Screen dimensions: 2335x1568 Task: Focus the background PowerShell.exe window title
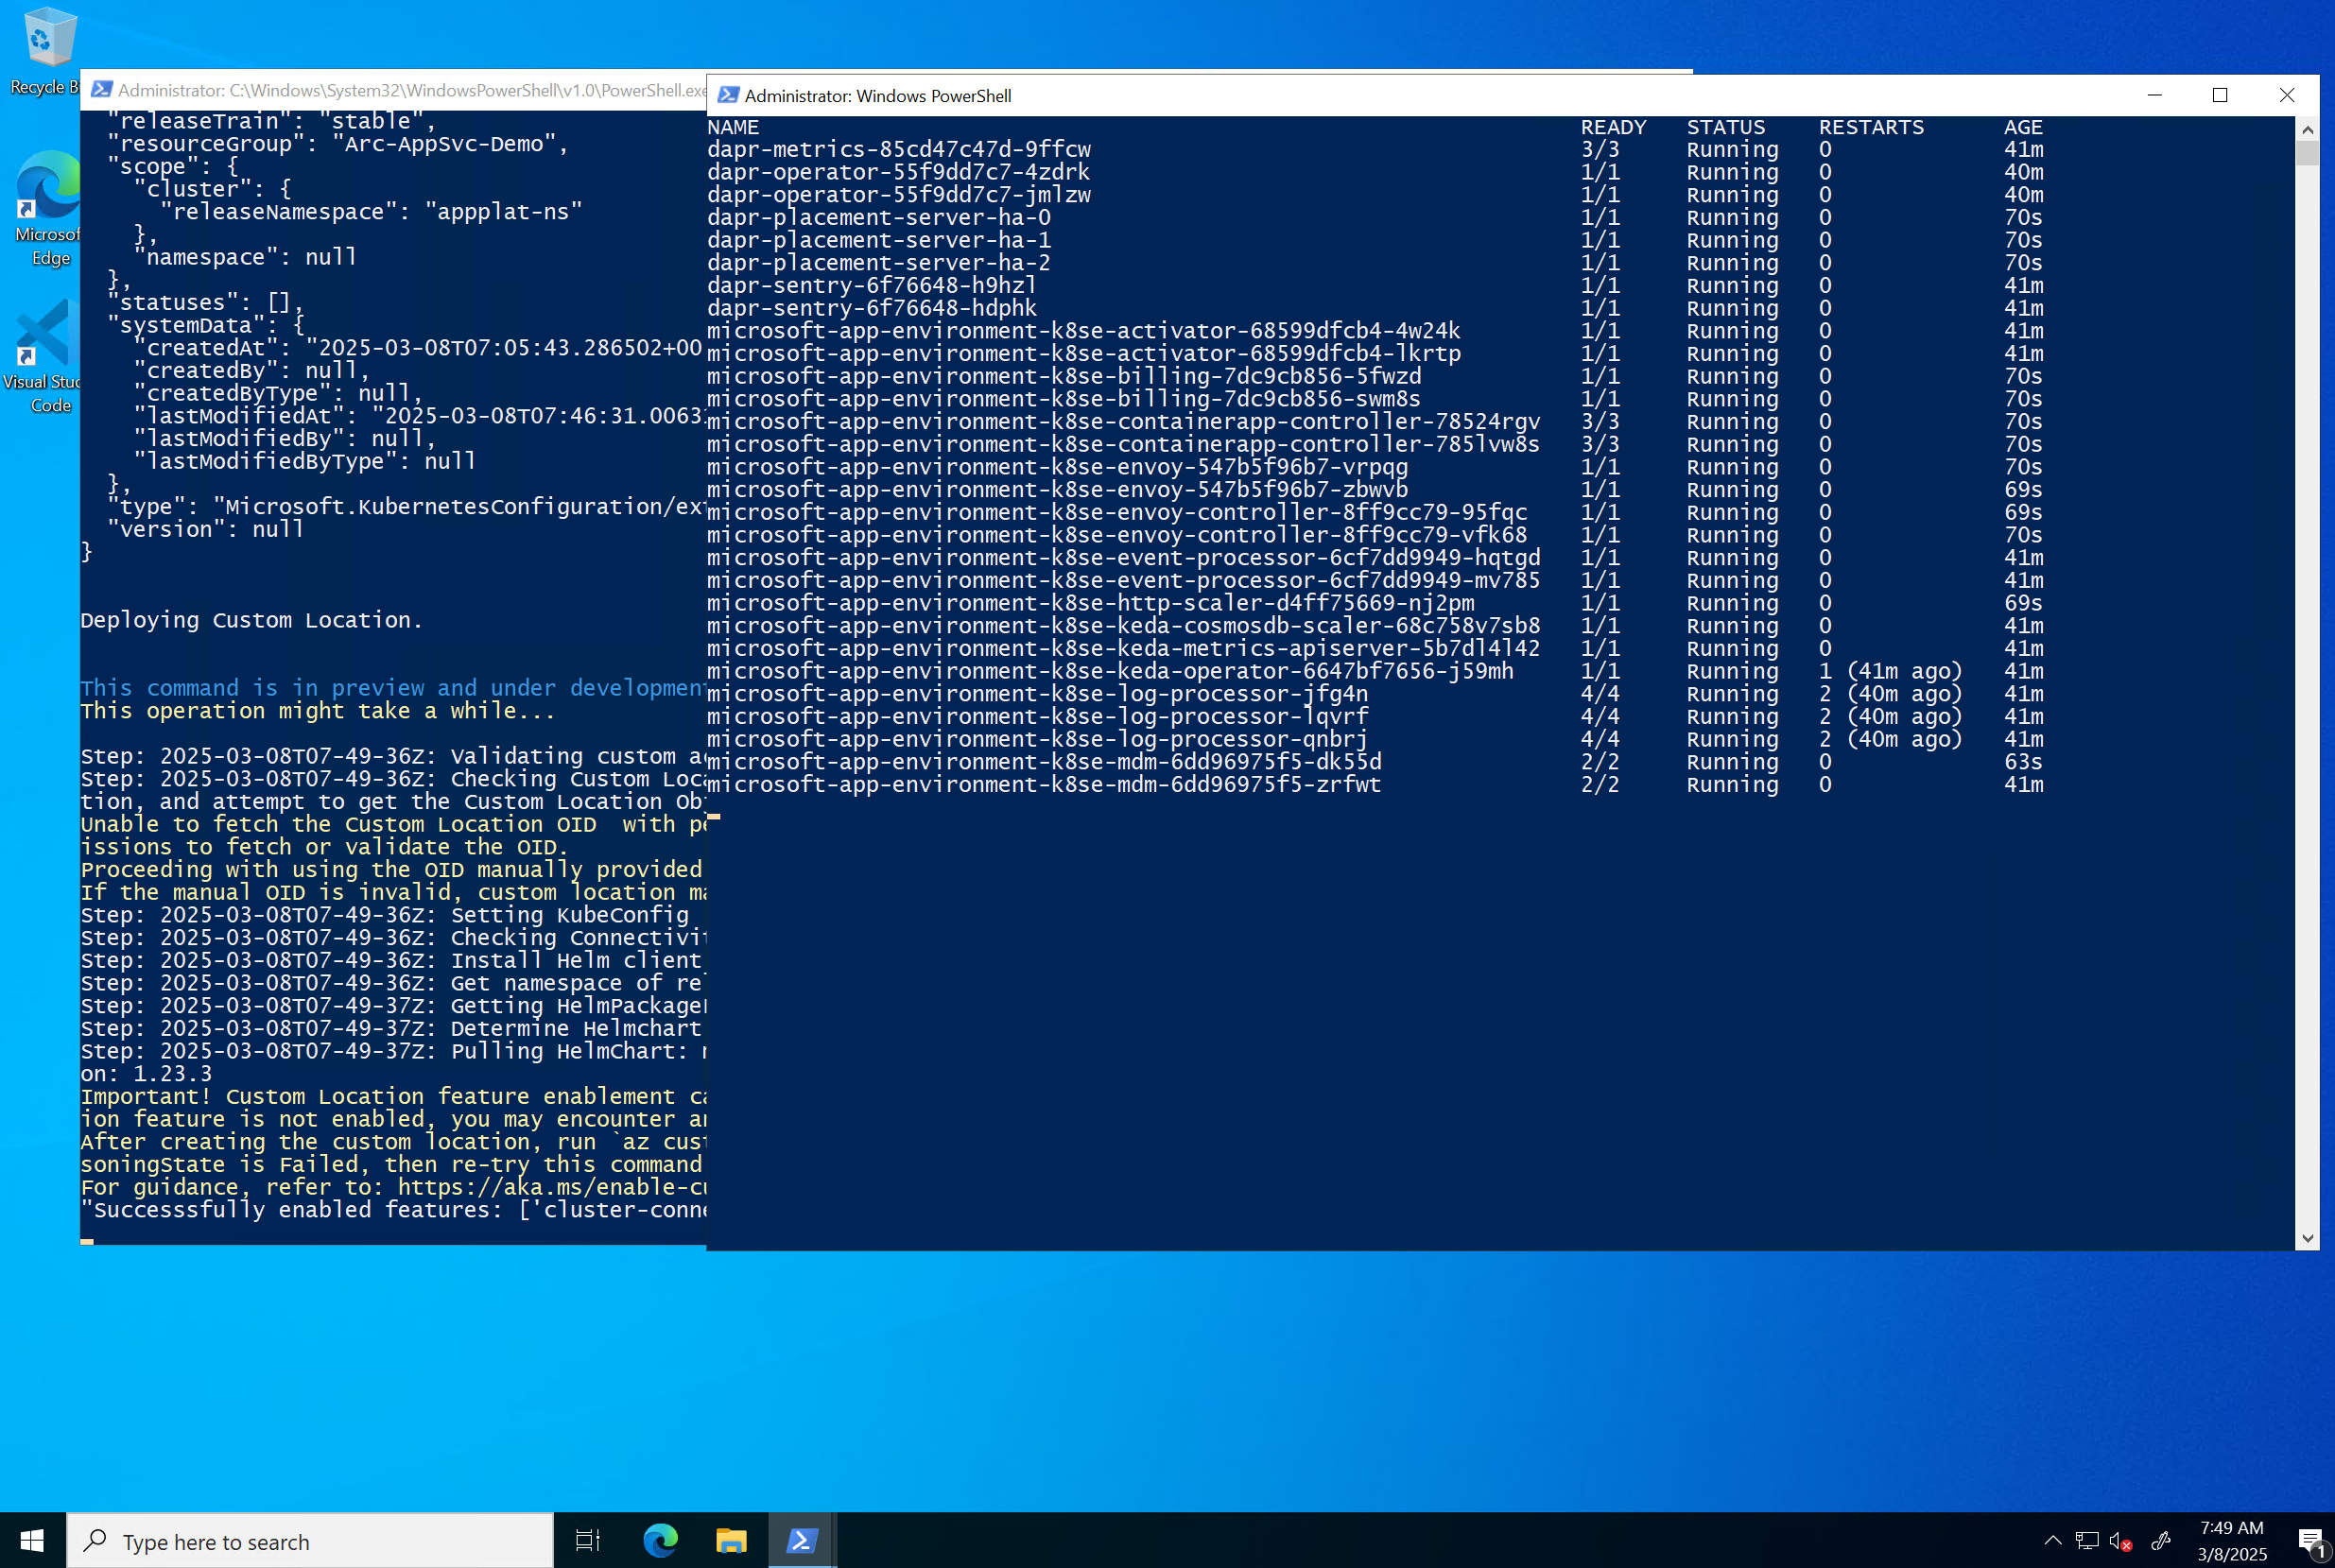point(400,90)
